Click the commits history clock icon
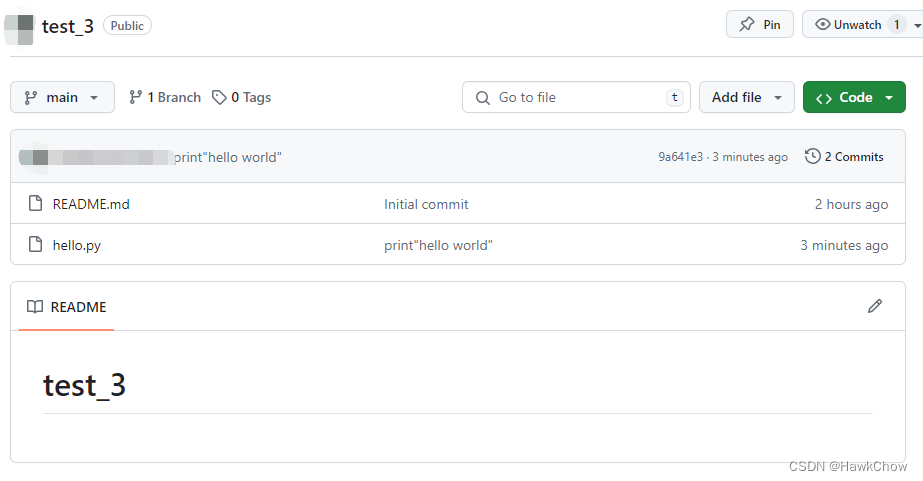This screenshot has height=481, width=923. click(812, 156)
